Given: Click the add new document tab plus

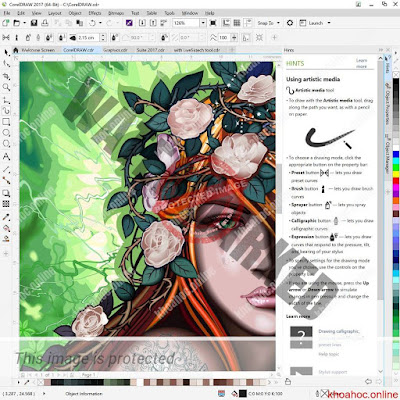Looking at the screenshot, I should (232, 50).
